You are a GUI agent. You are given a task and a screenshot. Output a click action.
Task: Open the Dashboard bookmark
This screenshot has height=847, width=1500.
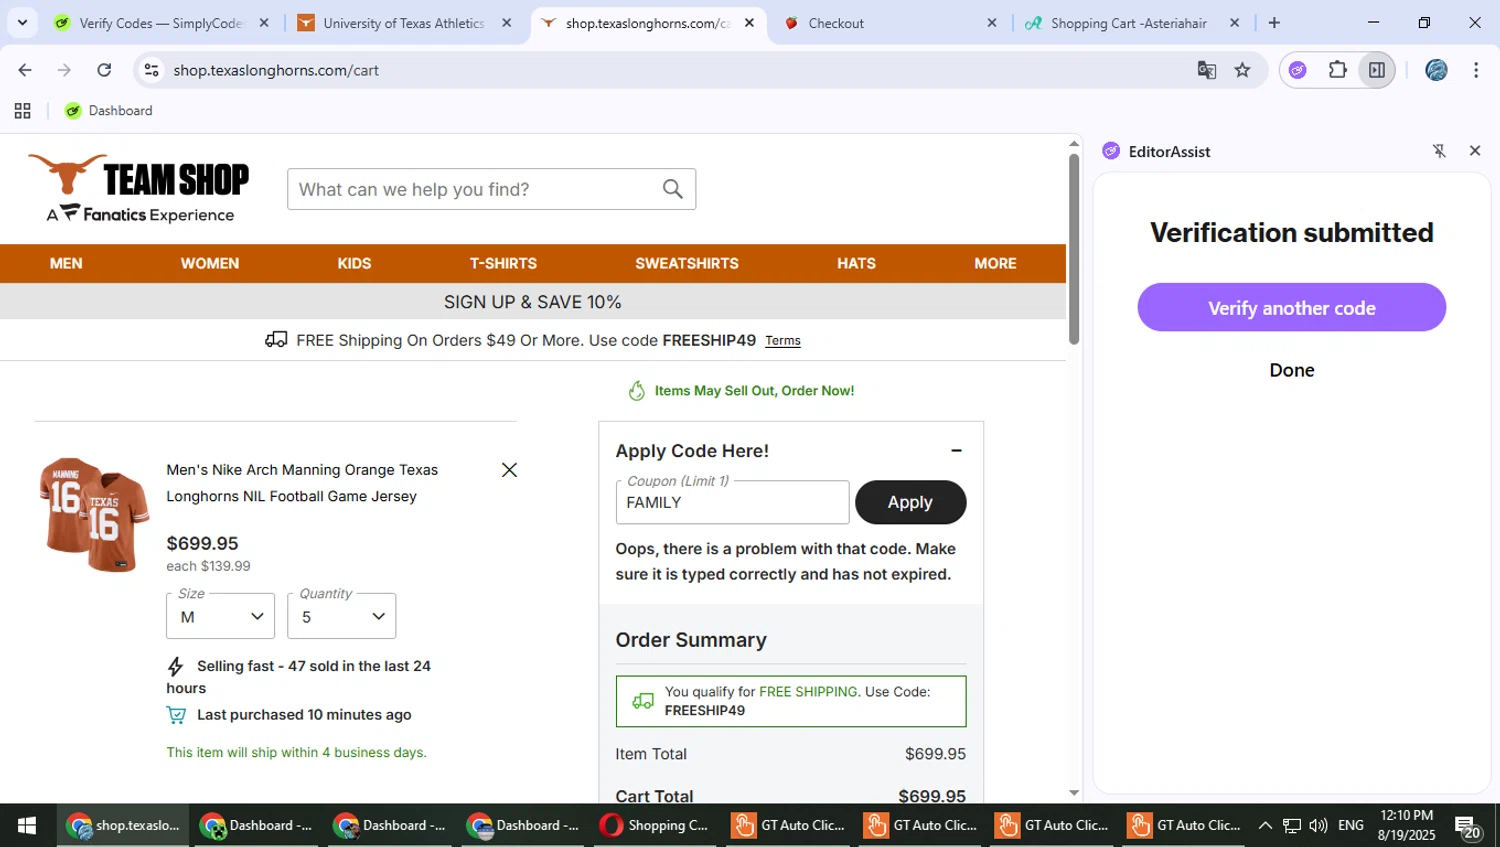(108, 111)
